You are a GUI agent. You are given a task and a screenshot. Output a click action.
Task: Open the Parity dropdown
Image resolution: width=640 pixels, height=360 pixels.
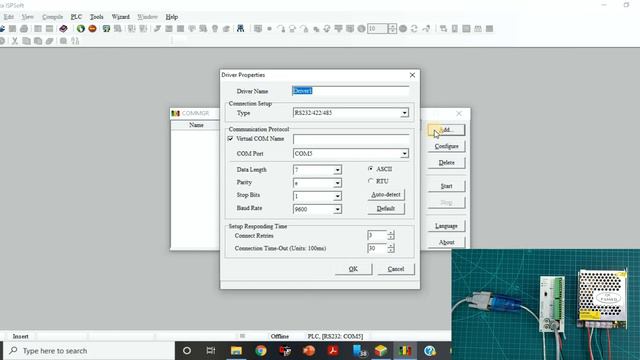coord(338,183)
